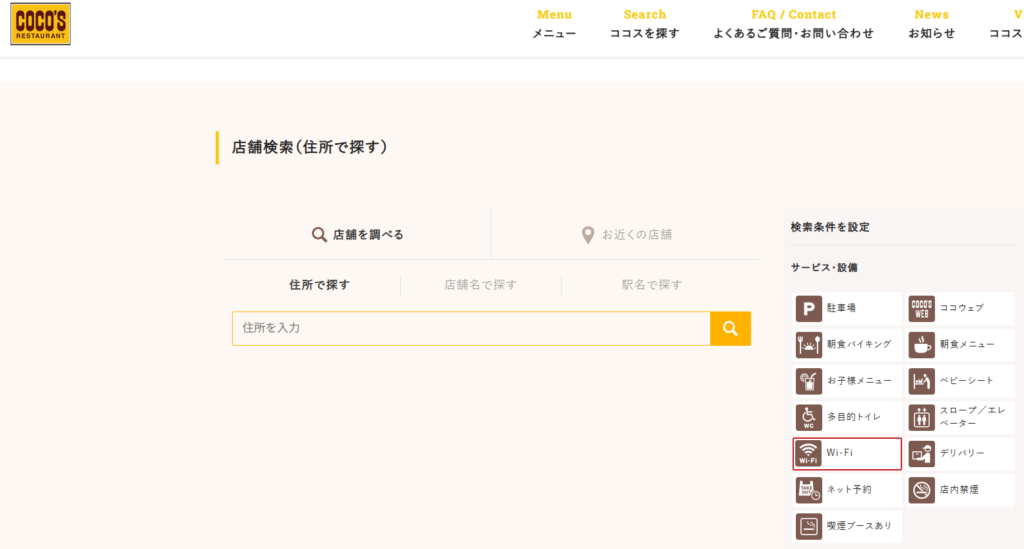The image size is (1024, 549).
Task: Click the magnifier icon beside 店舗を調べる
Action: tap(319, 234)
